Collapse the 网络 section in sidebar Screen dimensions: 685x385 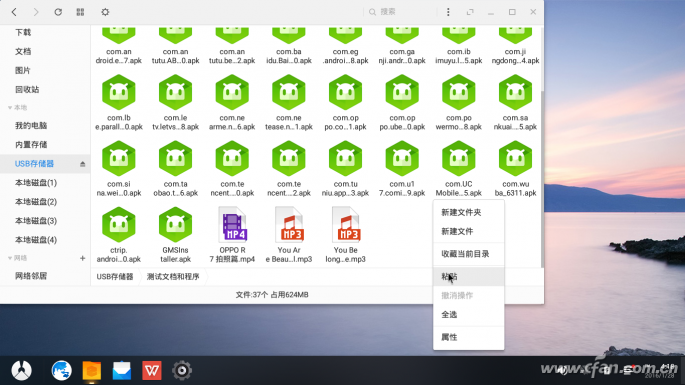[10, 258]
